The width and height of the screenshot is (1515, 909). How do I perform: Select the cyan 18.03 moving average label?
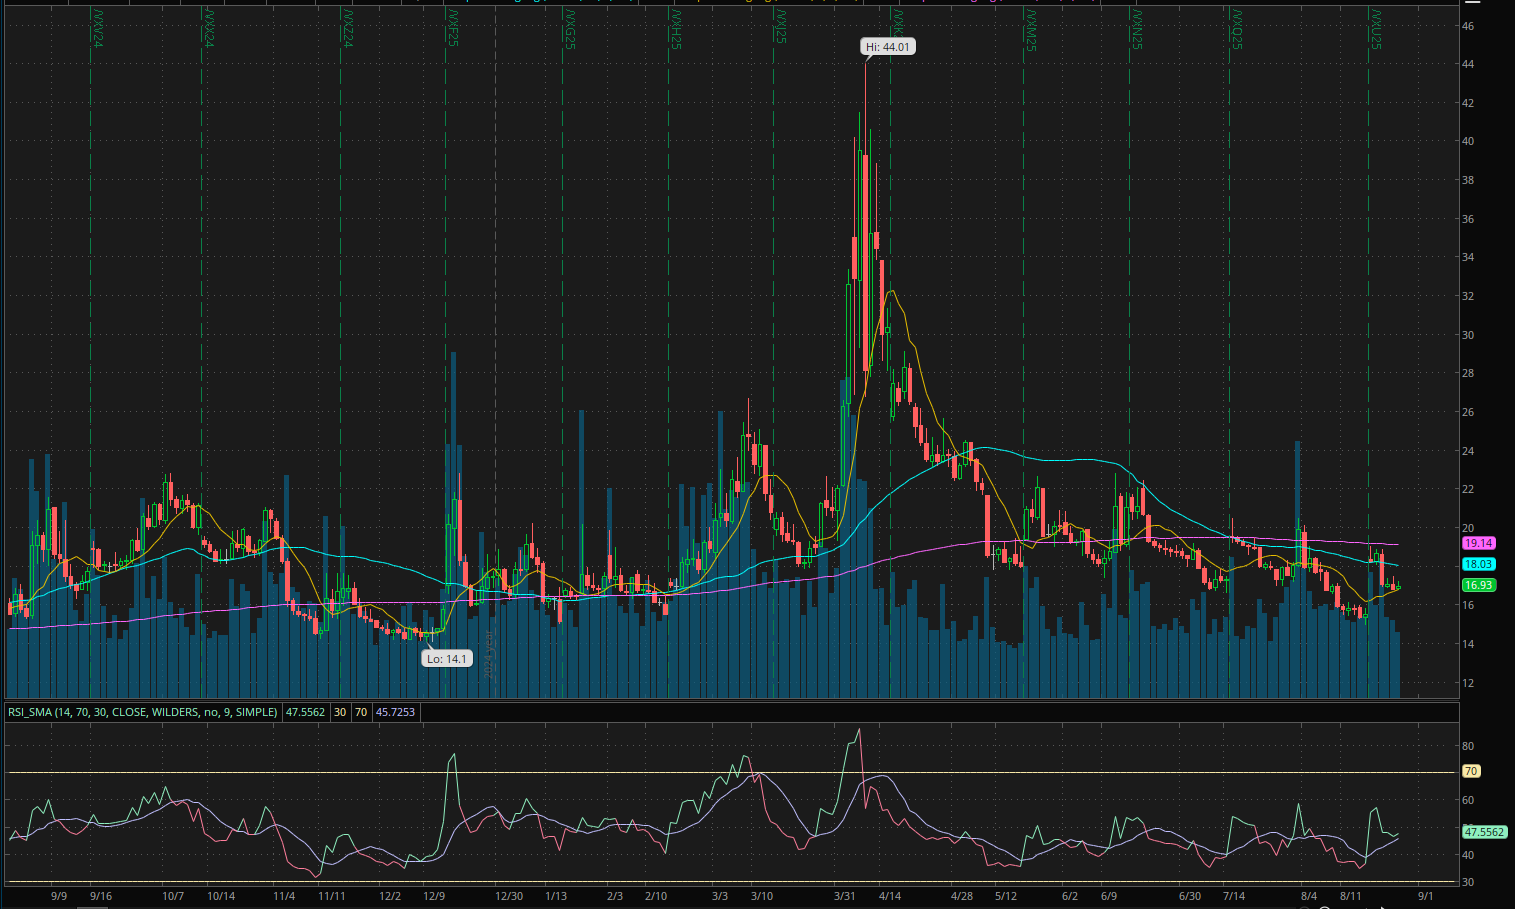[1478, 565]
